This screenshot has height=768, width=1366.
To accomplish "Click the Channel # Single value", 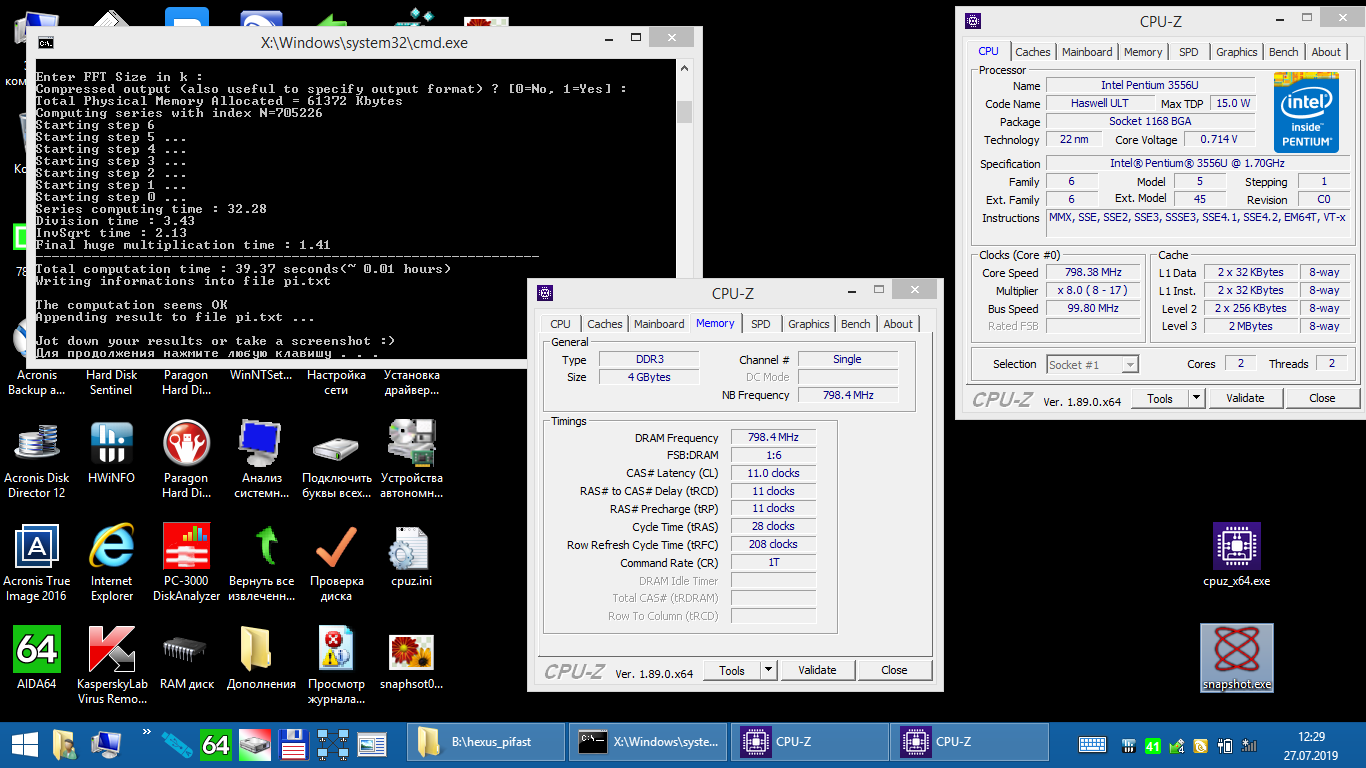I will coord(847,360).
